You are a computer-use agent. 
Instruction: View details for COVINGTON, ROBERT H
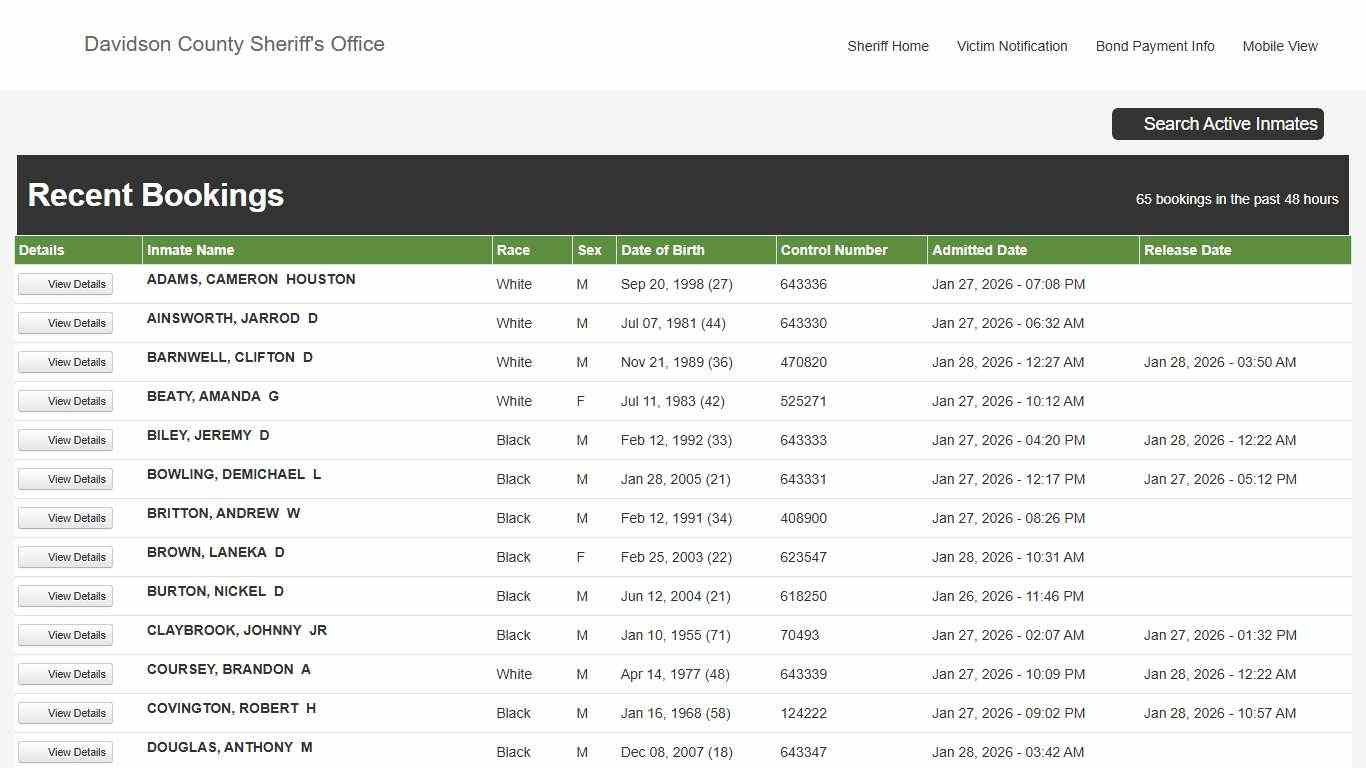65,713
